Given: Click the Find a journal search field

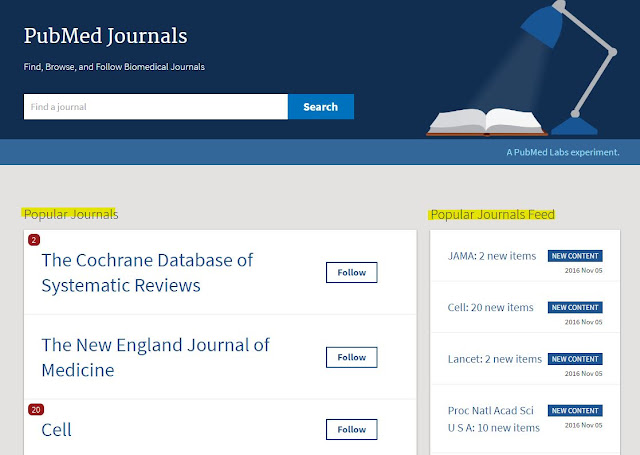Looking at the screenshot, I should click(156, 107).
